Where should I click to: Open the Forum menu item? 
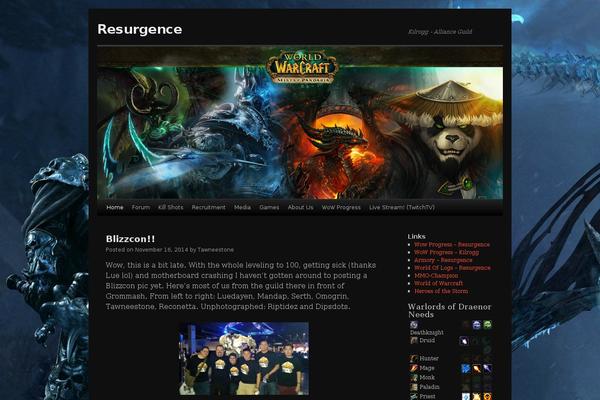coord(141,207)
